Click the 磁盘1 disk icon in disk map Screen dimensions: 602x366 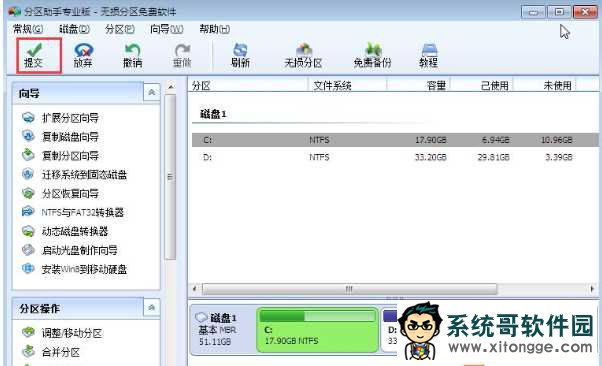point(201,318)
